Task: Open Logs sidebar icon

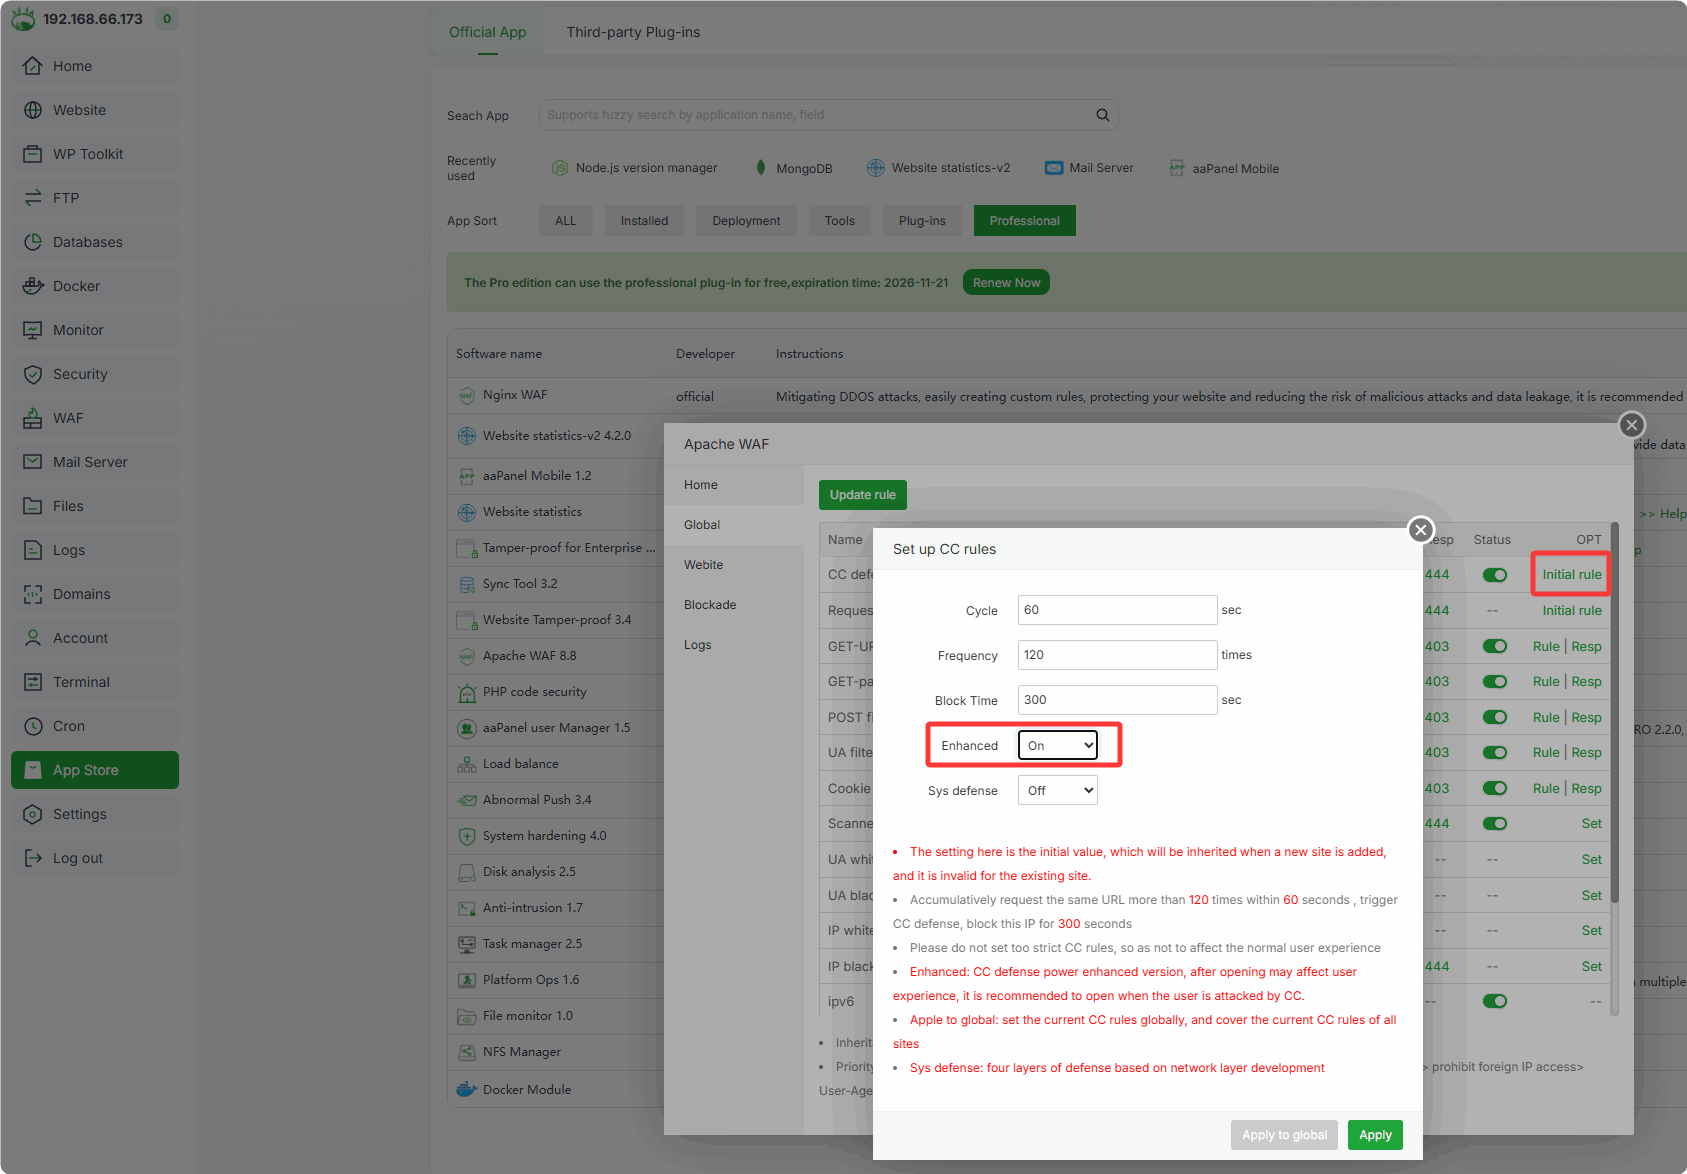Action: click(x=33, y=550)
